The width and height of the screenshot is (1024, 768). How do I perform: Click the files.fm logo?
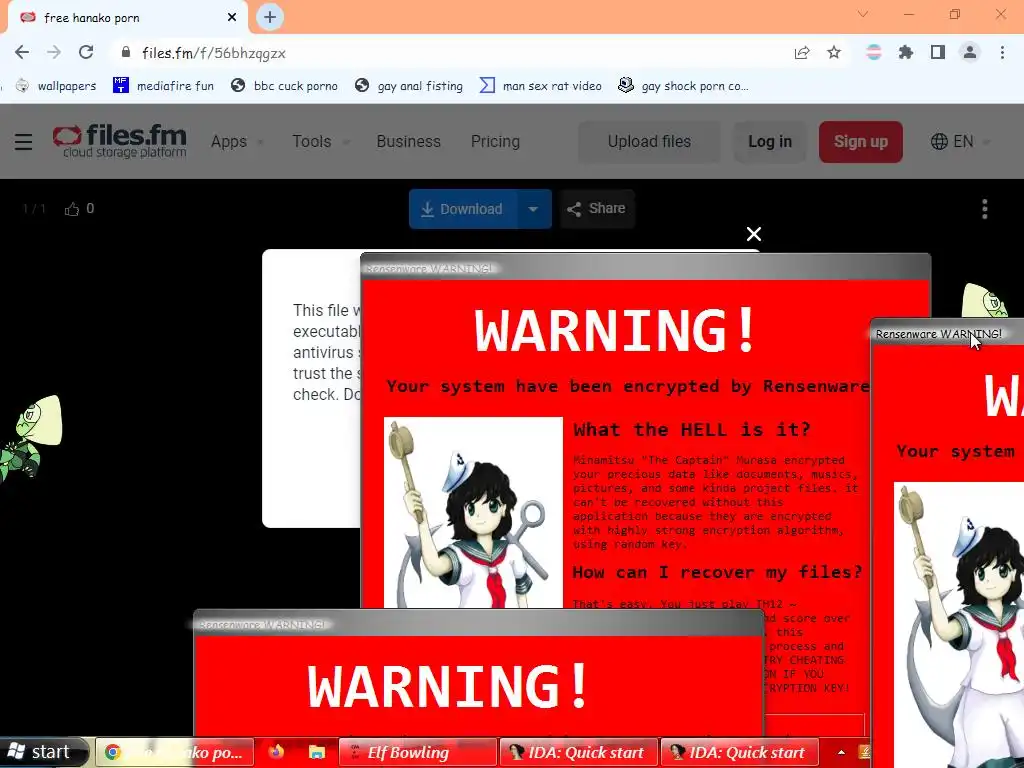[x=120, y=141]
